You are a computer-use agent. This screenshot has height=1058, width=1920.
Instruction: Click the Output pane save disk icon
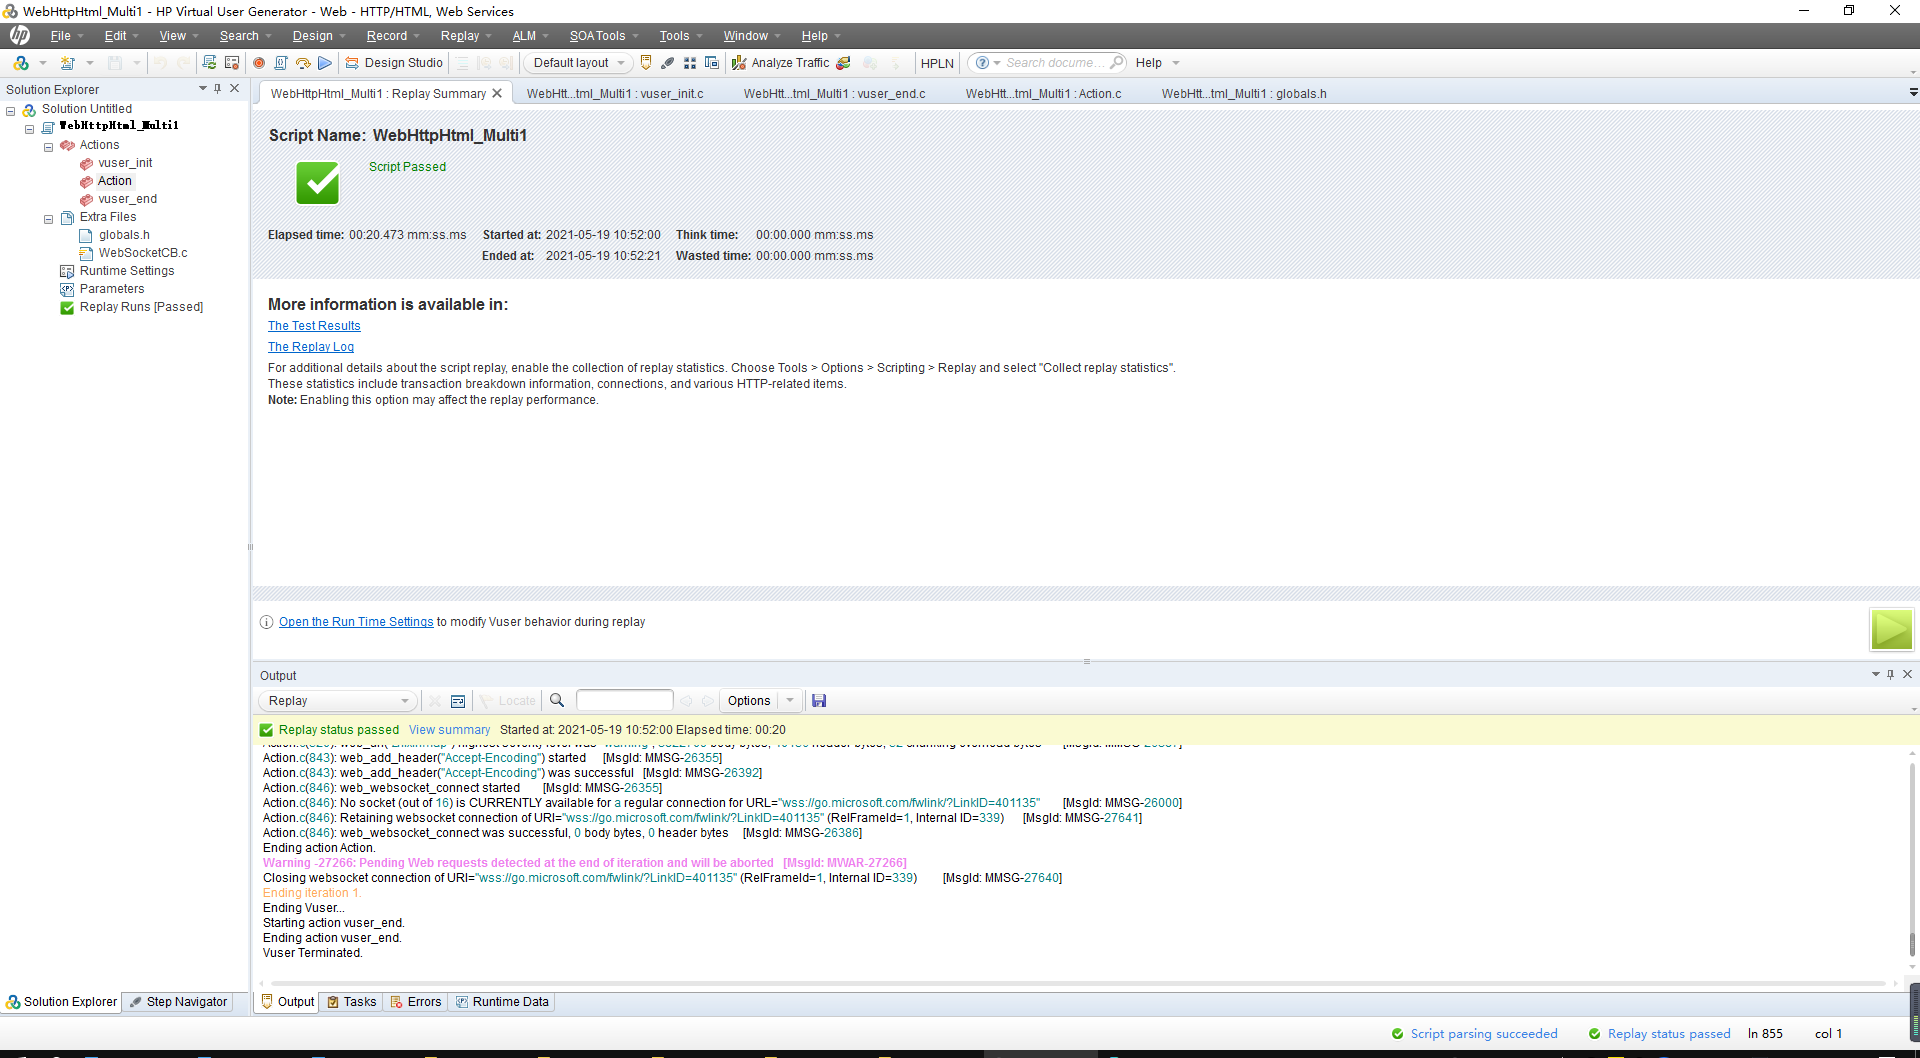(x=819, y=701)
